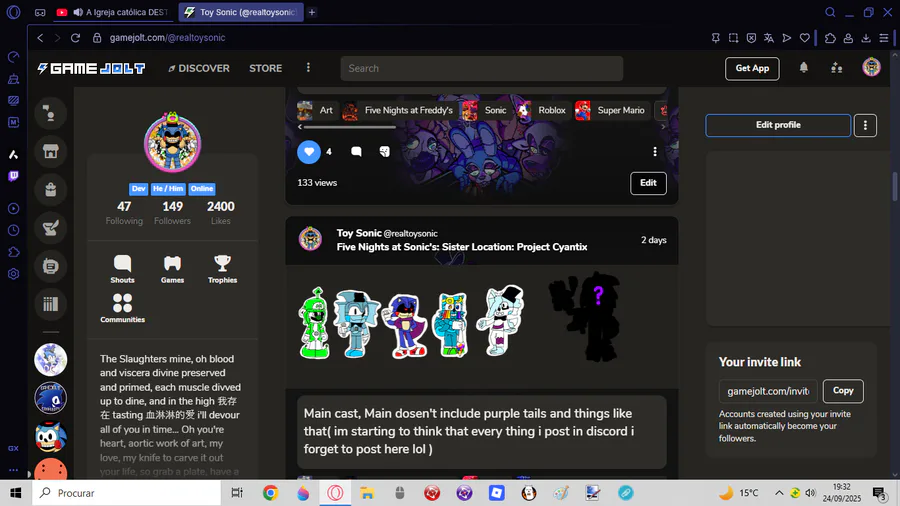This screenshot has width=900, height=506.
Task: Move the community tags horizontal scrollbar
Action: coord(350,127)
